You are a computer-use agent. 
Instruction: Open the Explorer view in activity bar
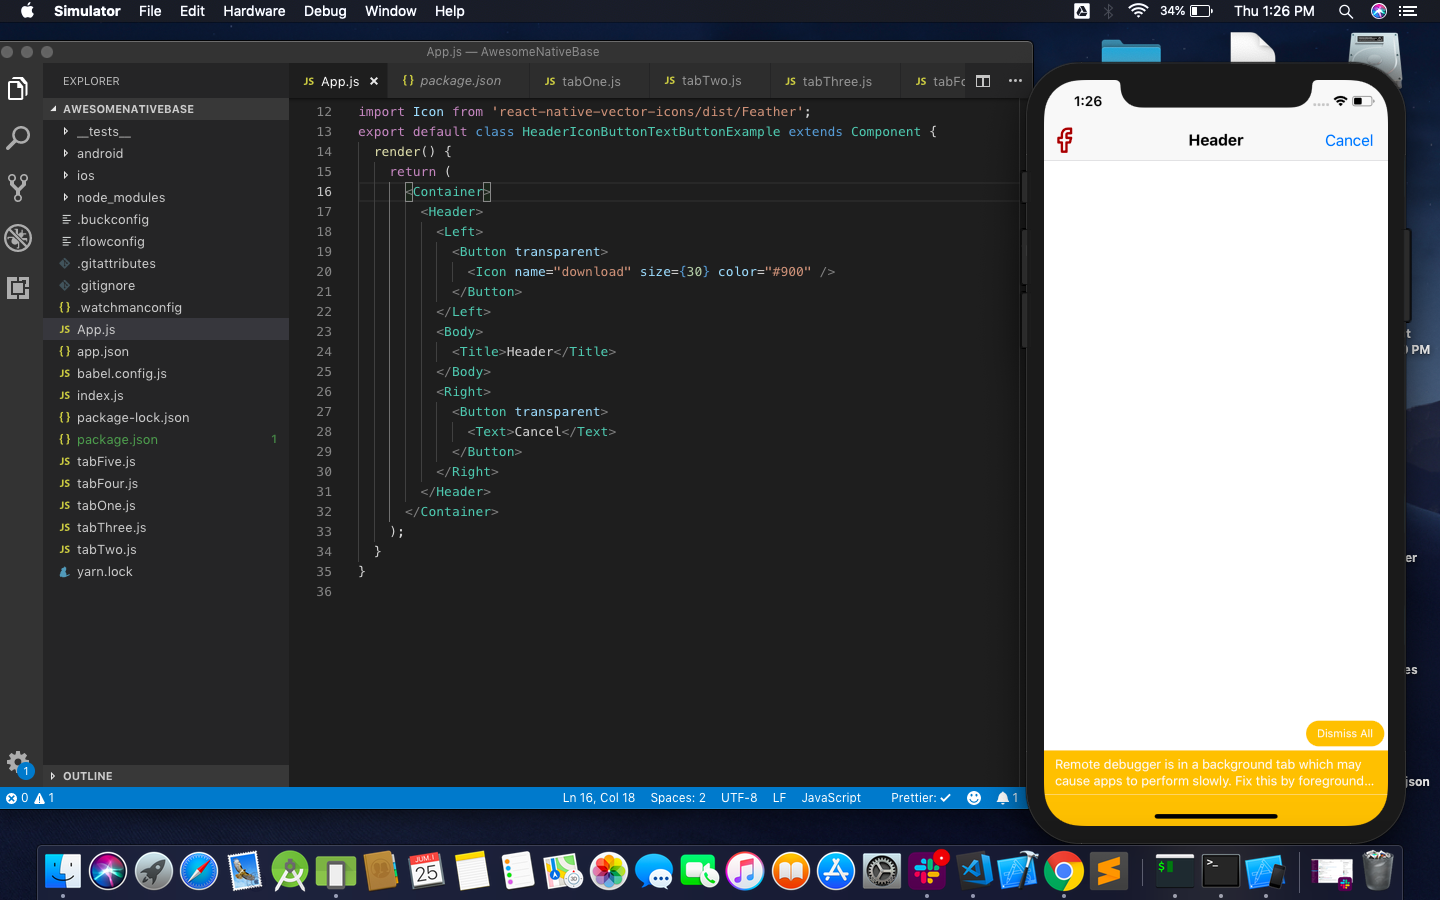click(18, 89)
